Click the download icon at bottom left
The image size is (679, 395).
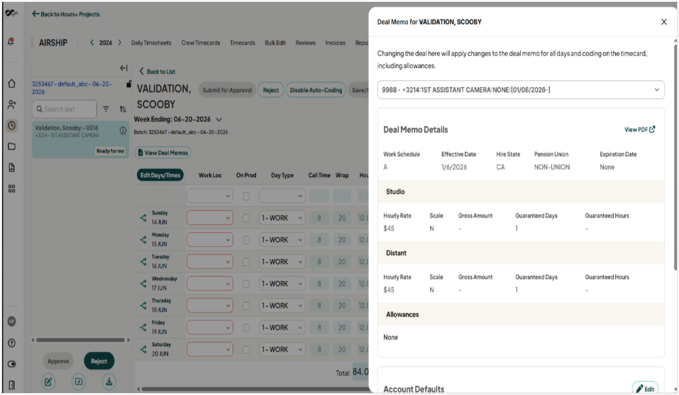[x=109, y=382]
